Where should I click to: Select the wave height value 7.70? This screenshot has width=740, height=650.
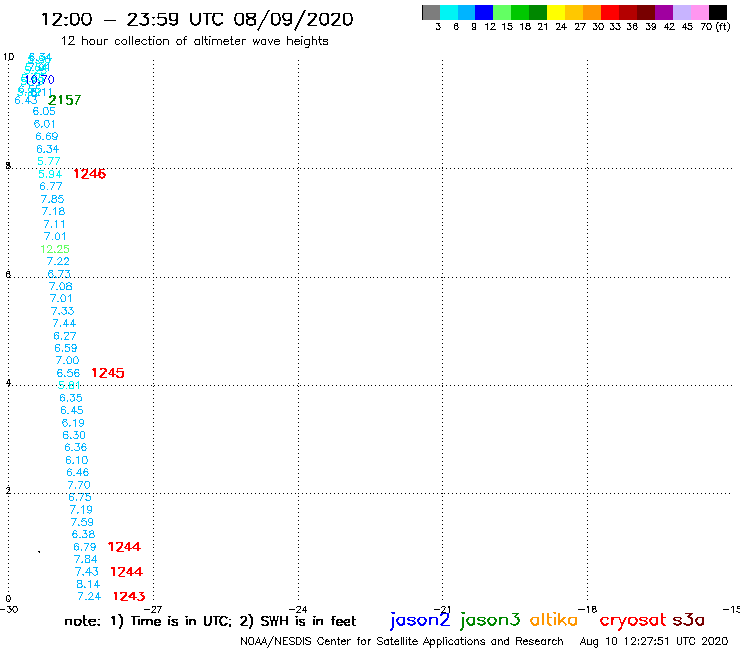tap(79, 485)
